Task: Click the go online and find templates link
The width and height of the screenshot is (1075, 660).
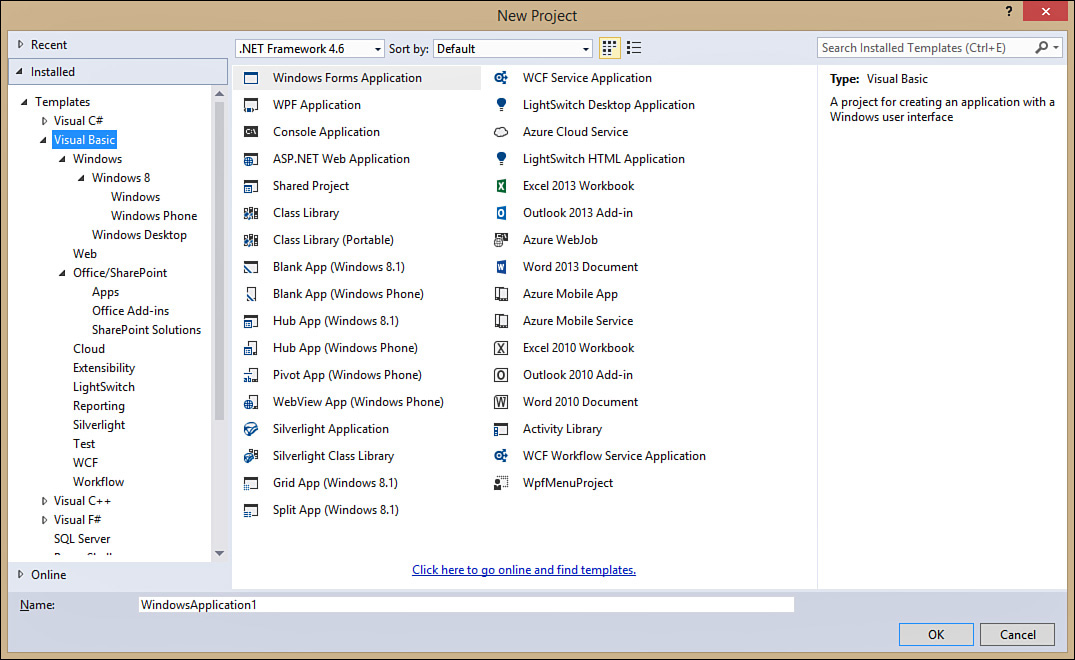Action: tap(524, 570)
